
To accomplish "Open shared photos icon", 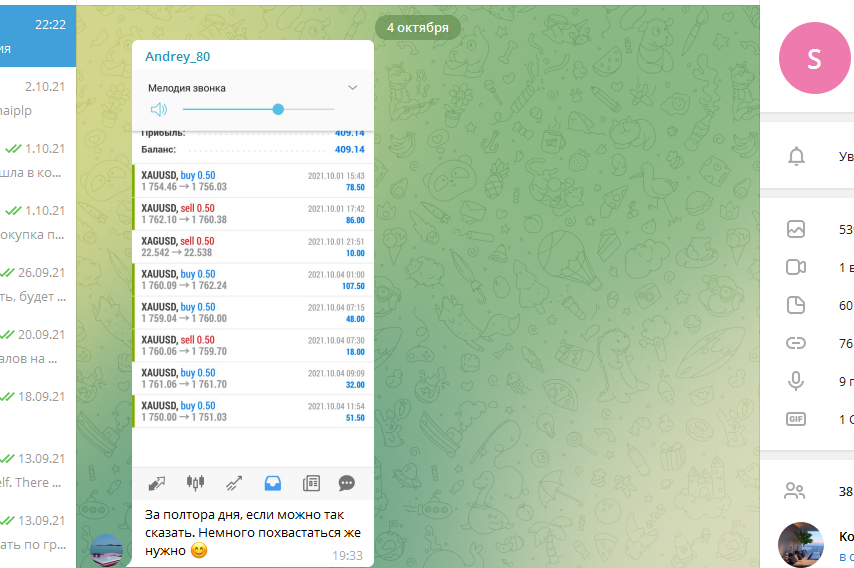I will coord(796,229).
